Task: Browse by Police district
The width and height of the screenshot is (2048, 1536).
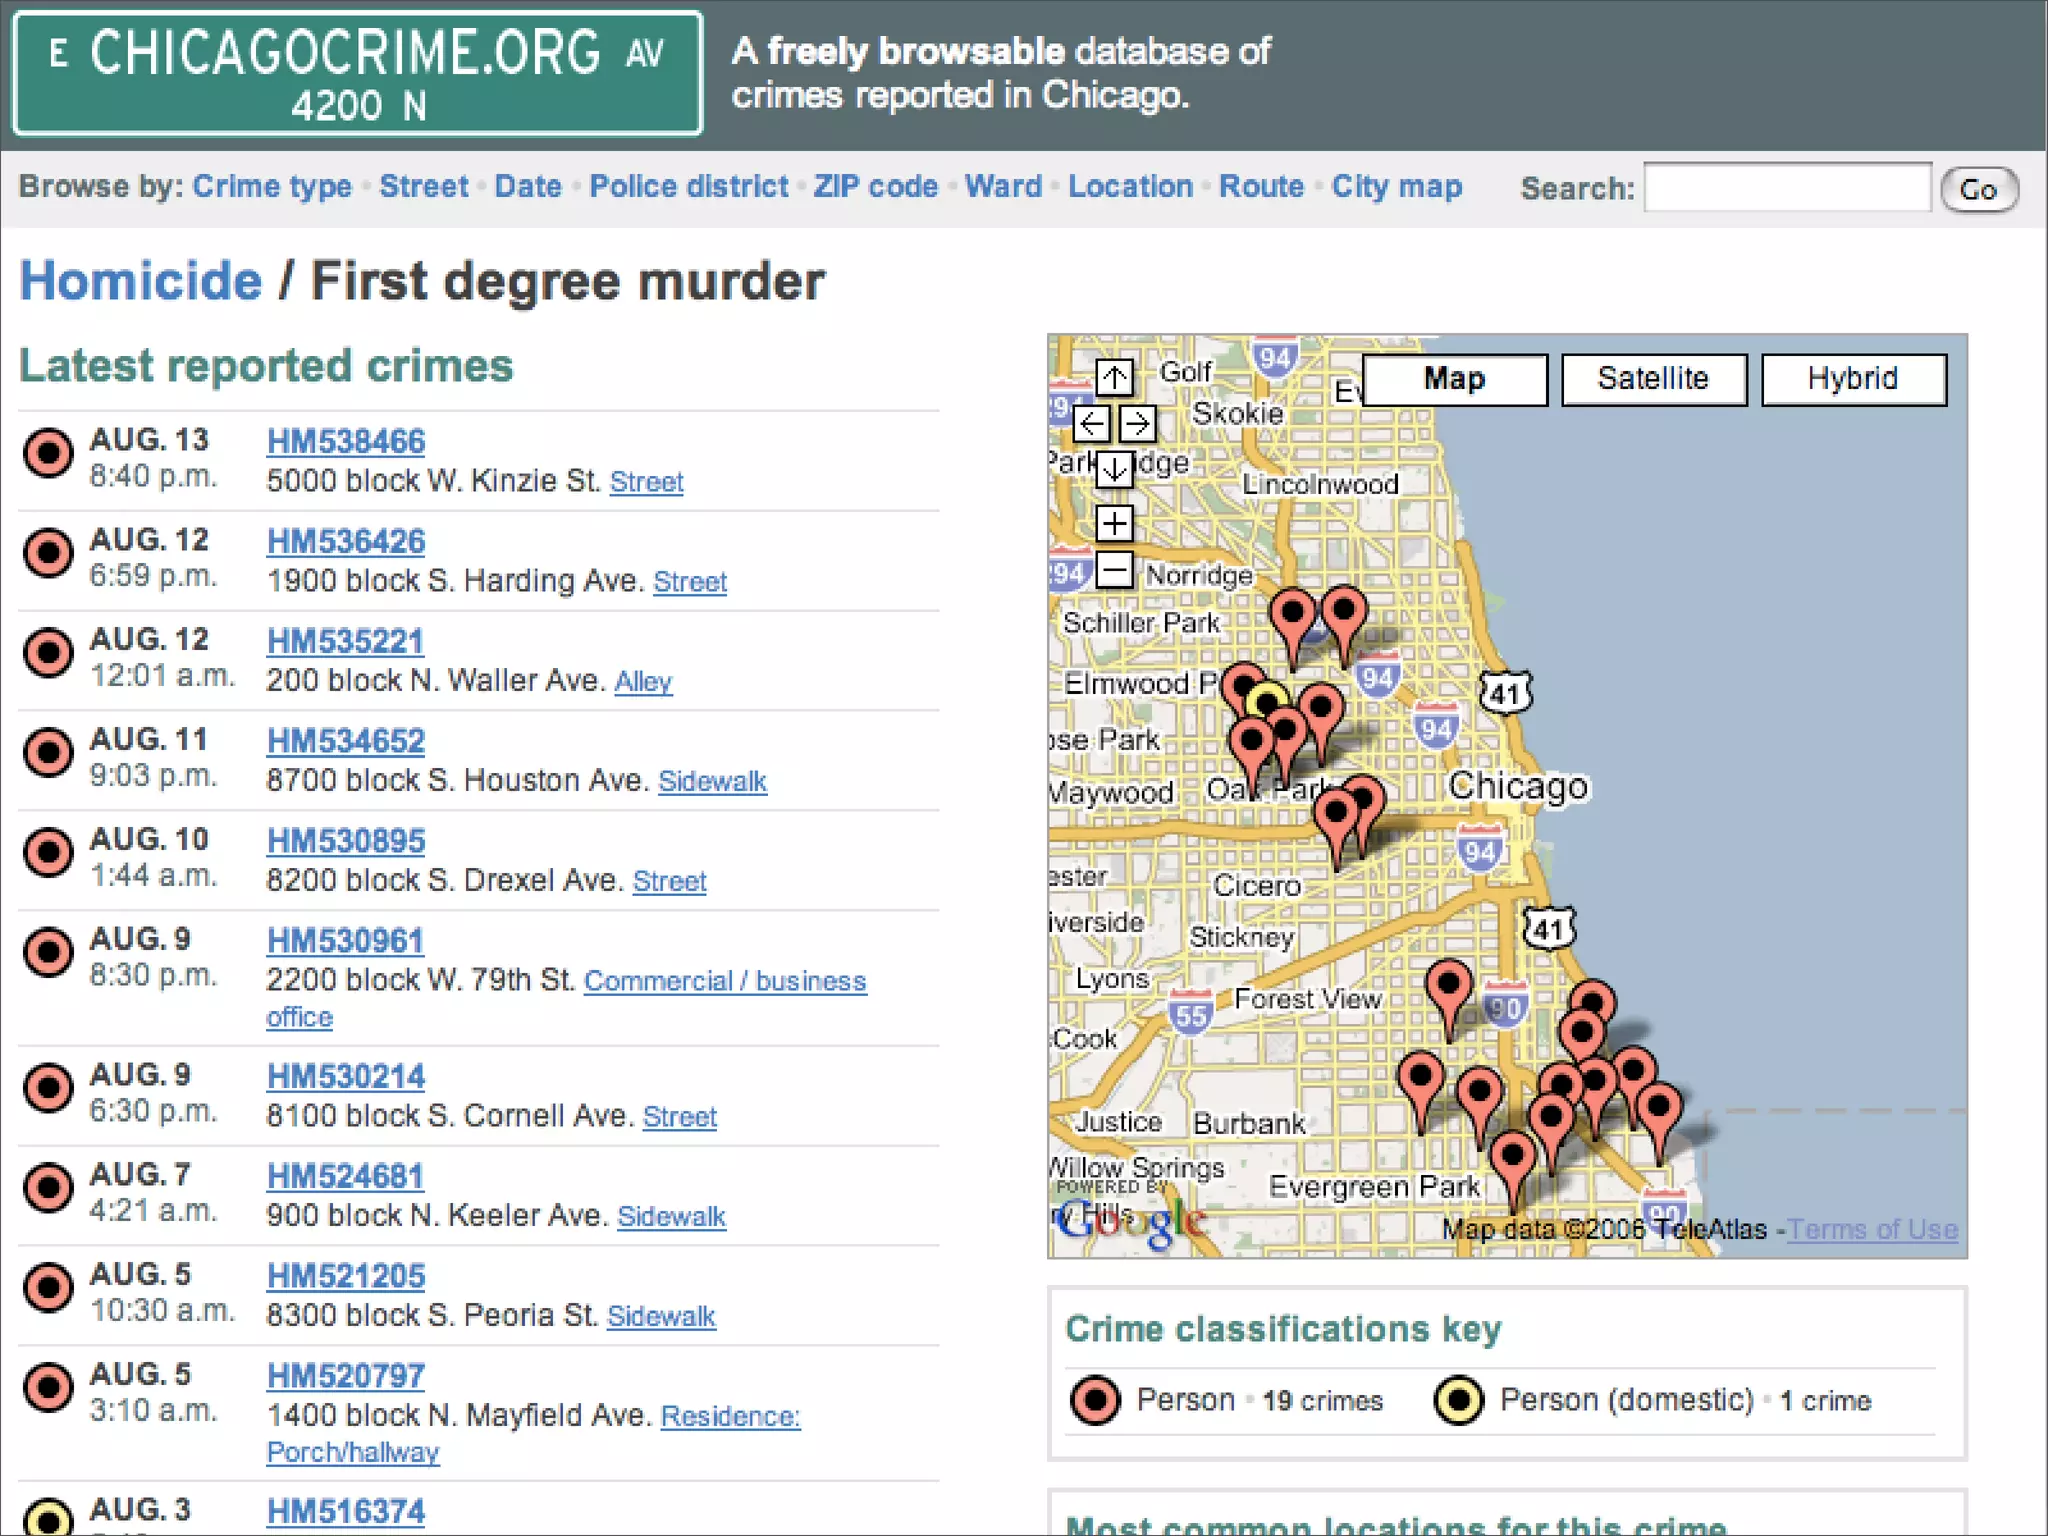Action: coord(688,187)
